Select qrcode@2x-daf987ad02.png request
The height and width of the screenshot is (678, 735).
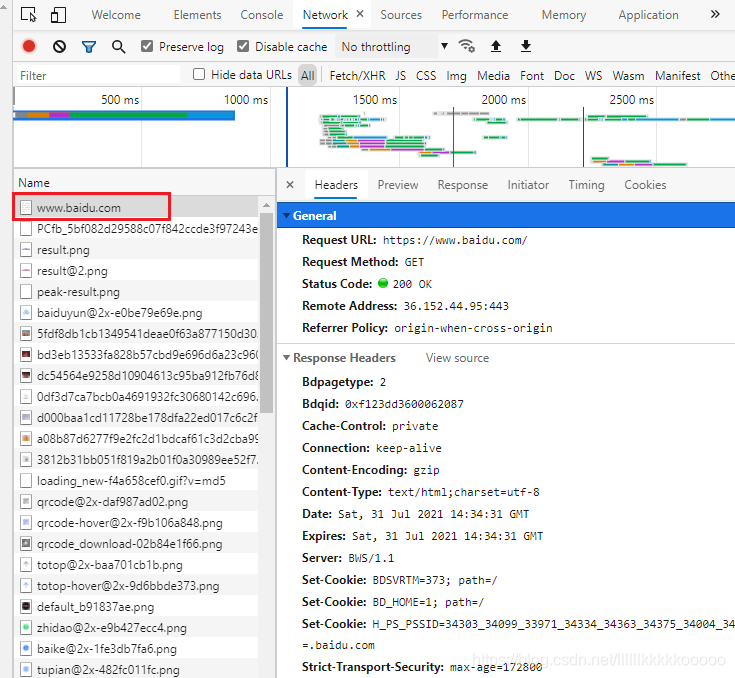(137, 502)
